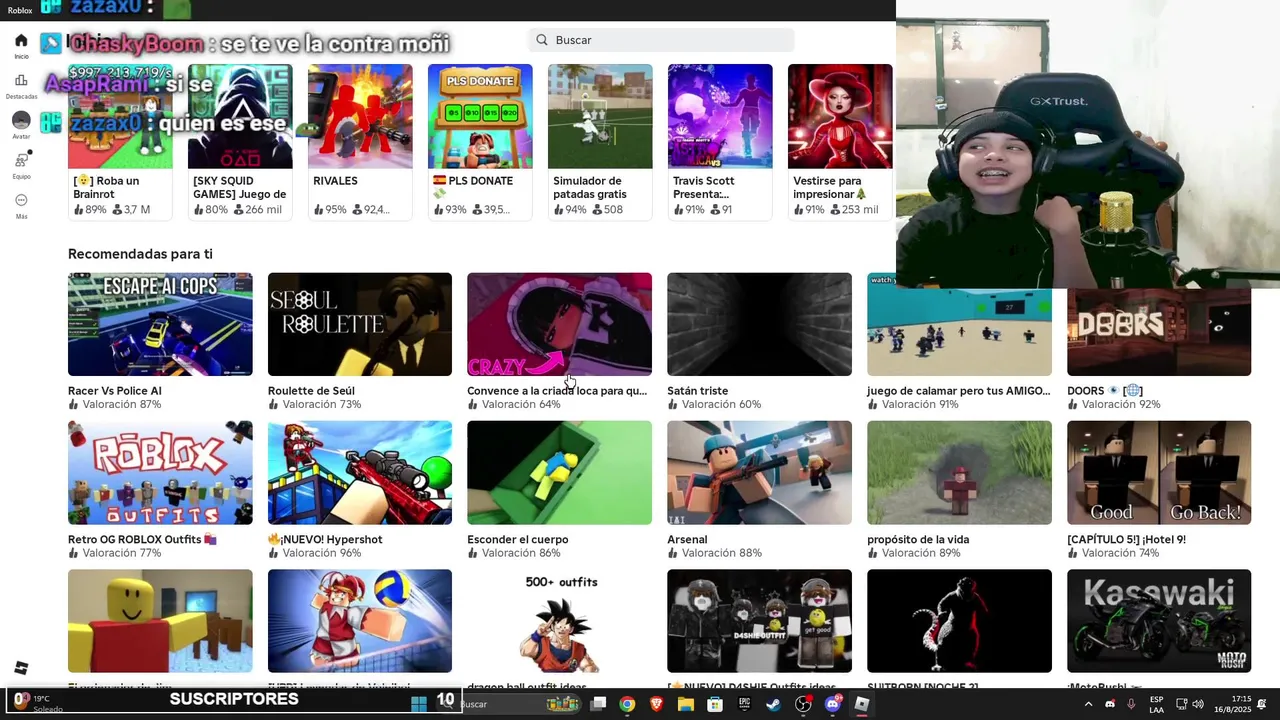Open Esconder el cuerpo thumbnail

tap(559, 472)
